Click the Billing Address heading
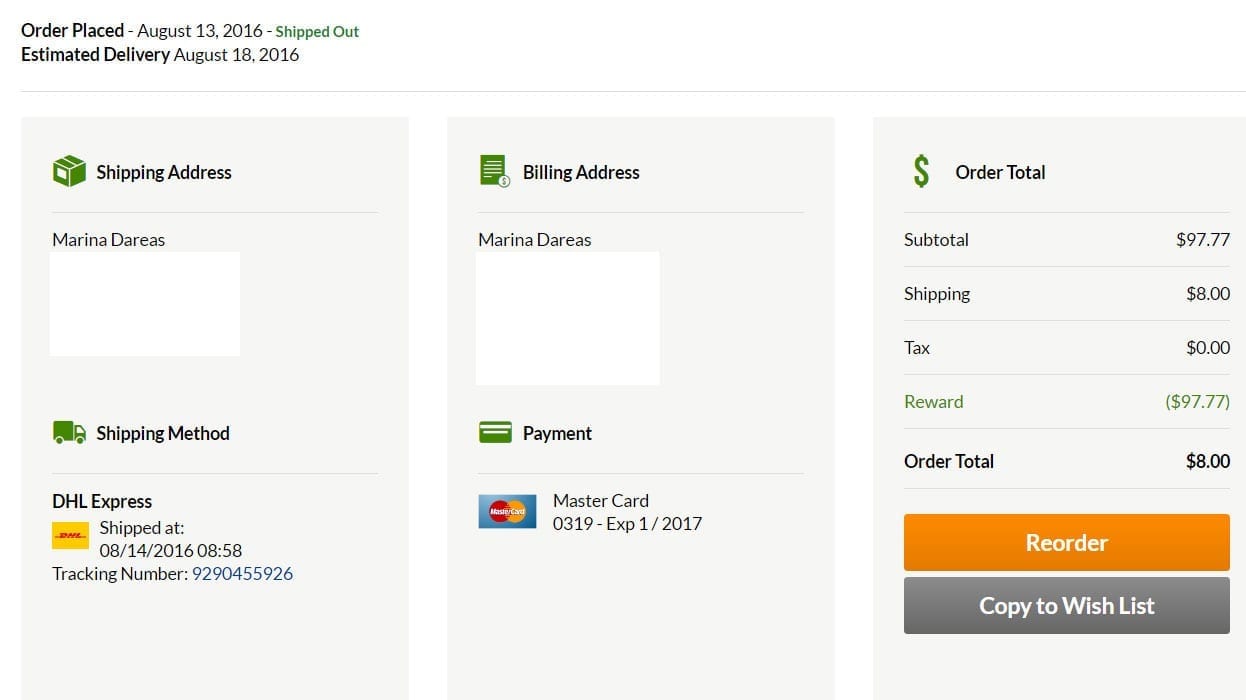The width and height of the screenshot is (1246, 700). tap(581, 172)
